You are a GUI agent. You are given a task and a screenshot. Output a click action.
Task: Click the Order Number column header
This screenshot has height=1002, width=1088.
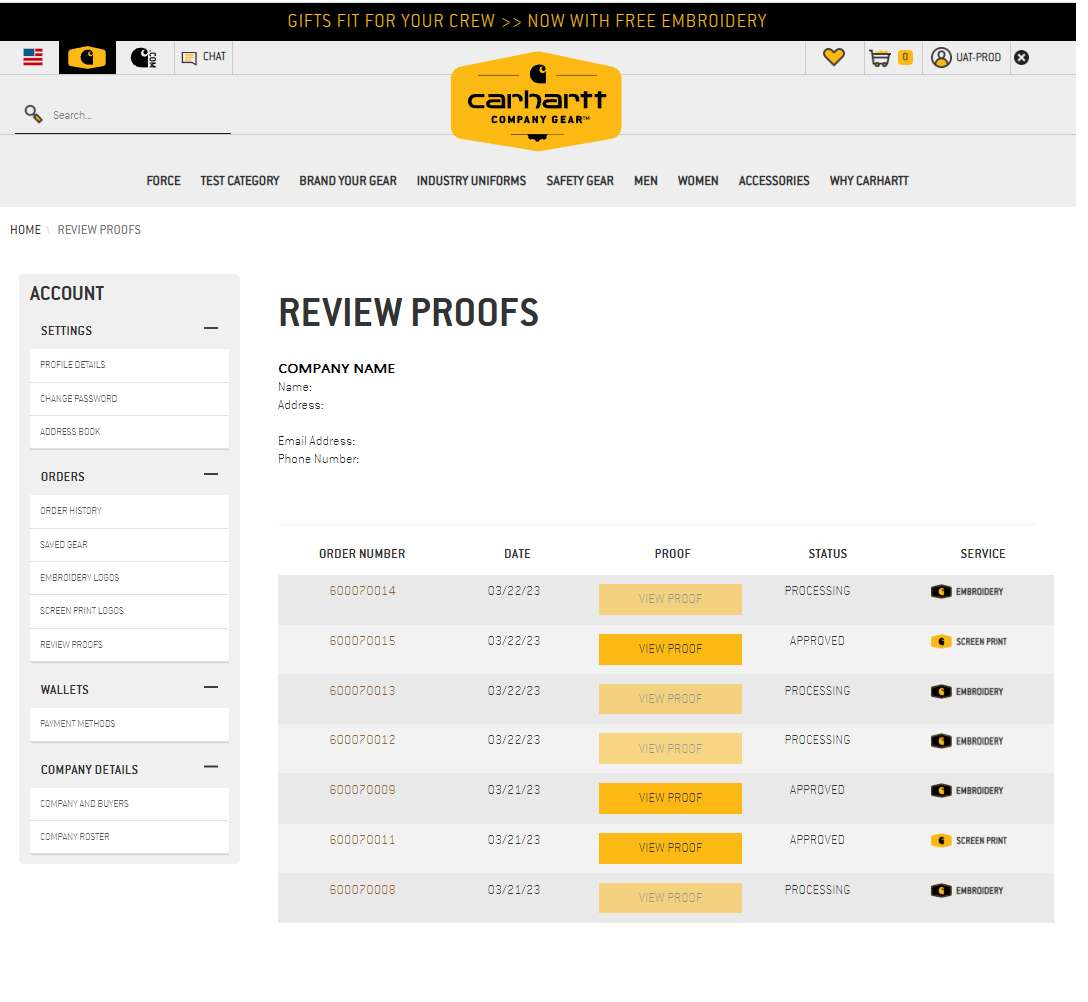(362, 554)
